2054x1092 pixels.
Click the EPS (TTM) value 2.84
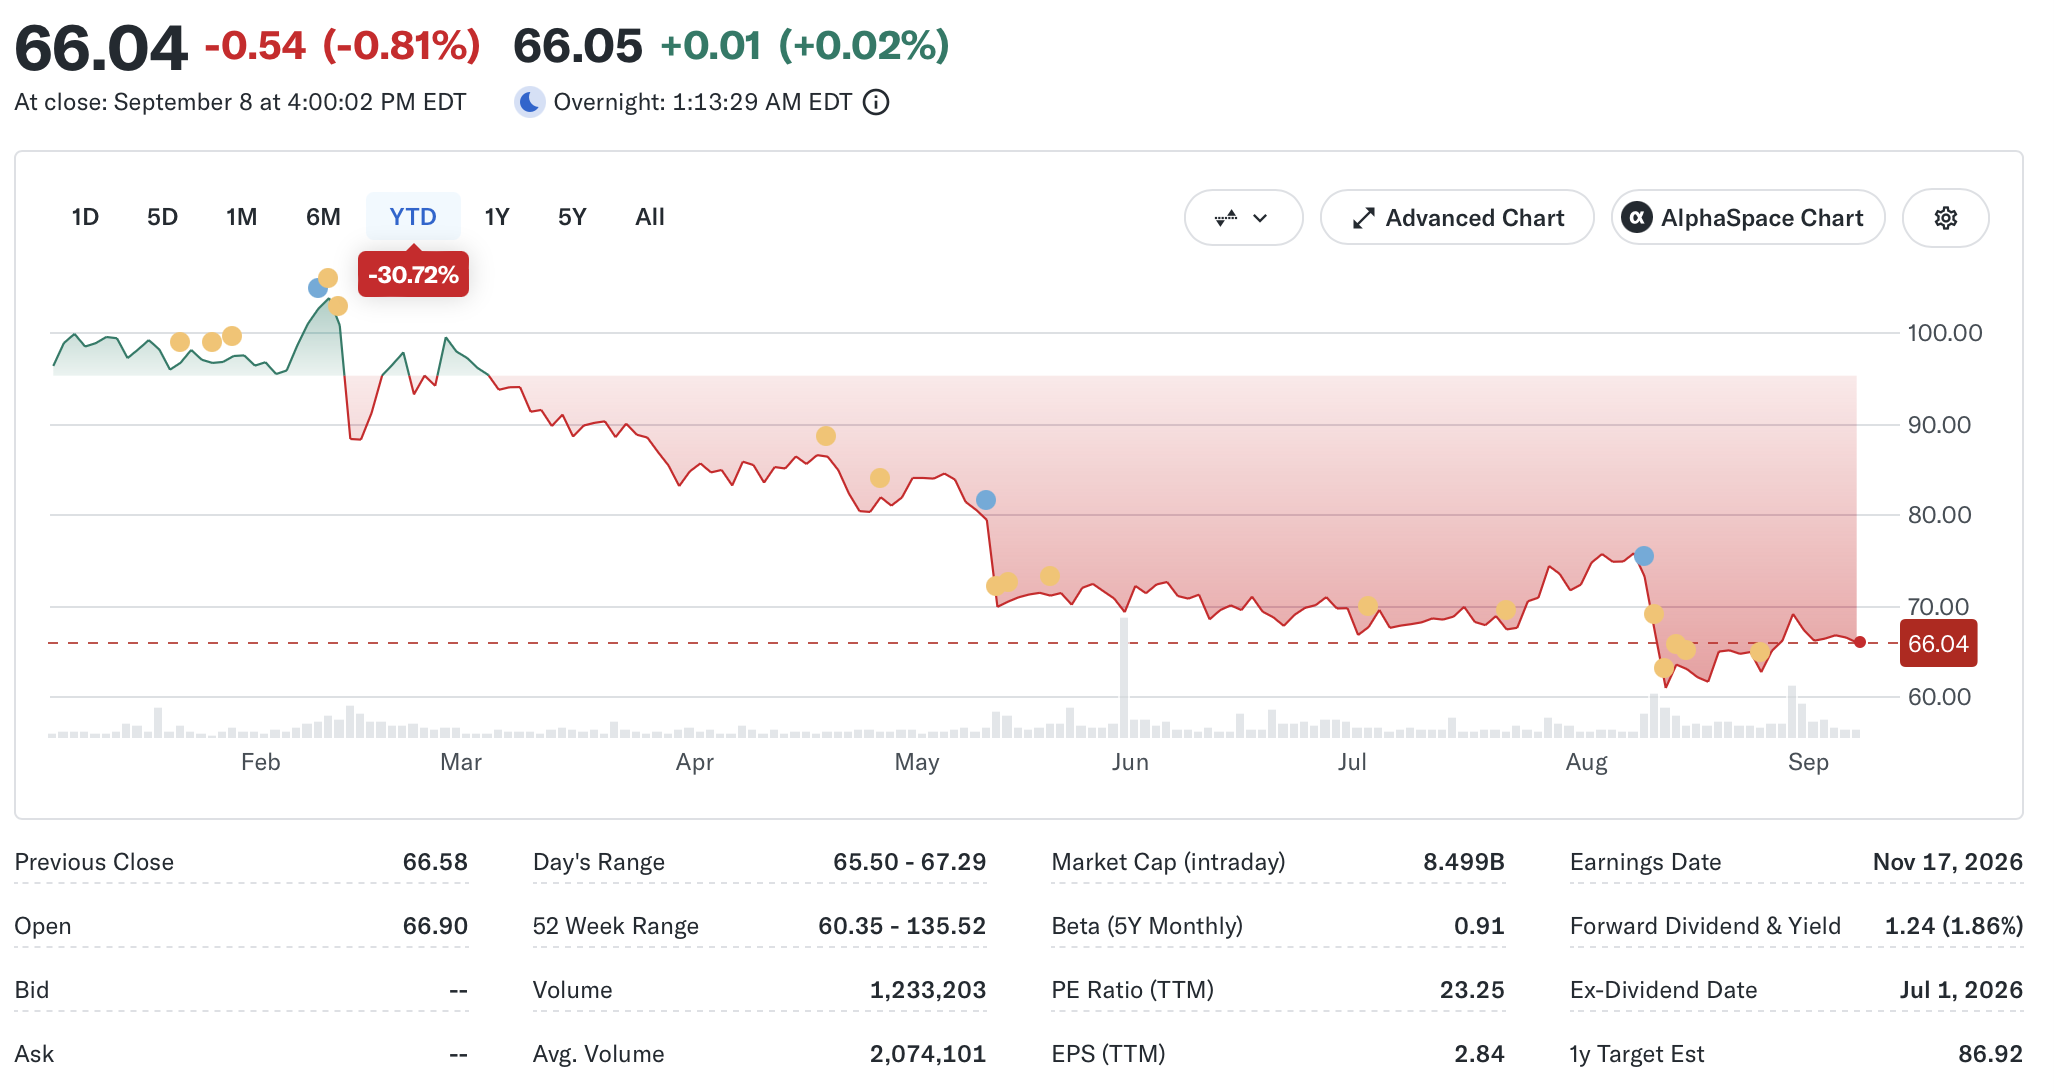pos(1479,1054)
